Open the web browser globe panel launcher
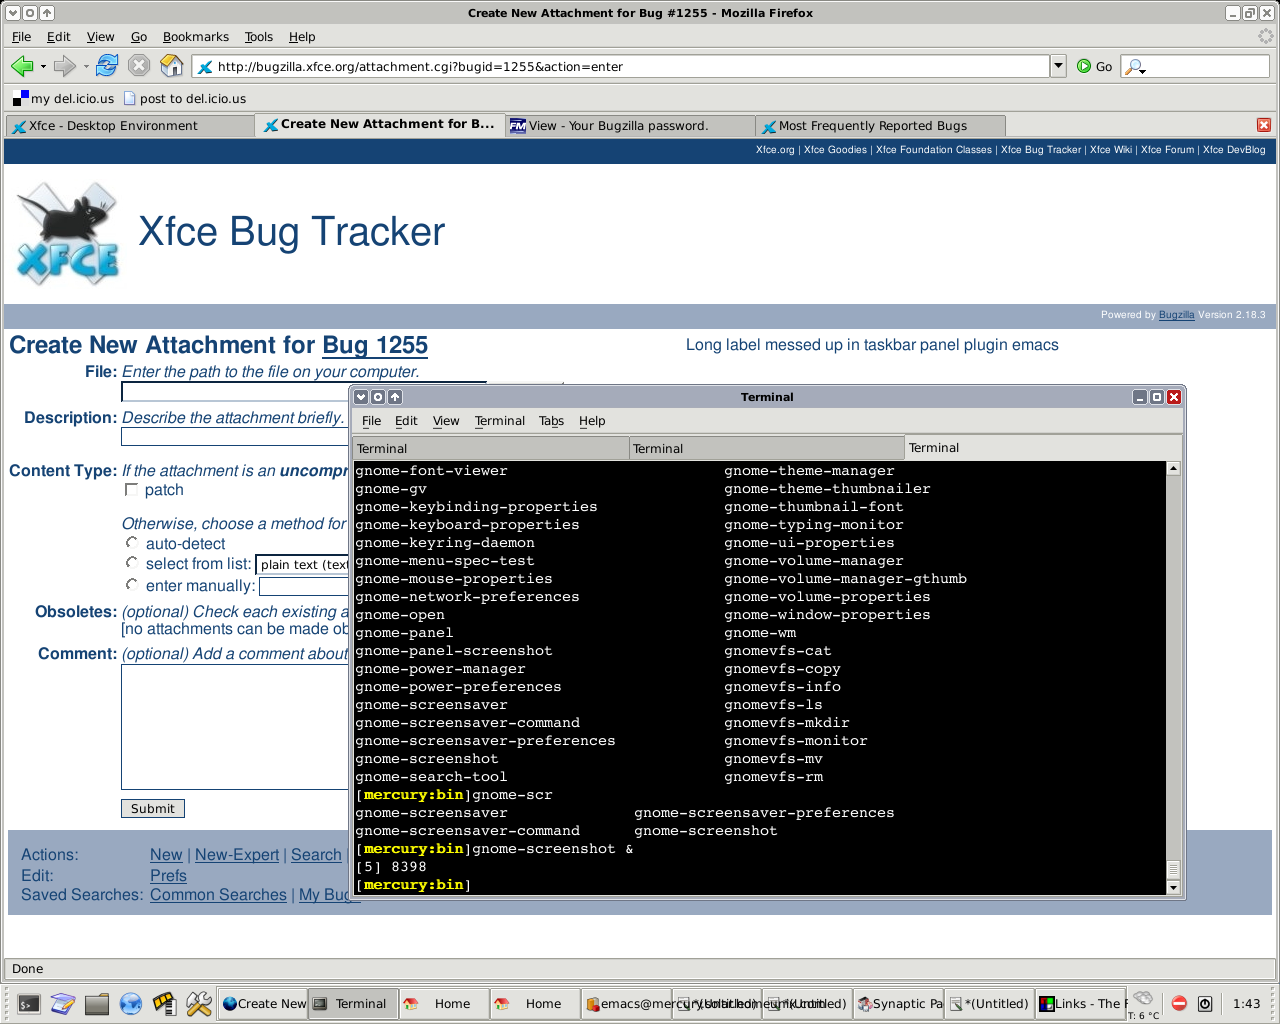 (x=131, y=1004)
